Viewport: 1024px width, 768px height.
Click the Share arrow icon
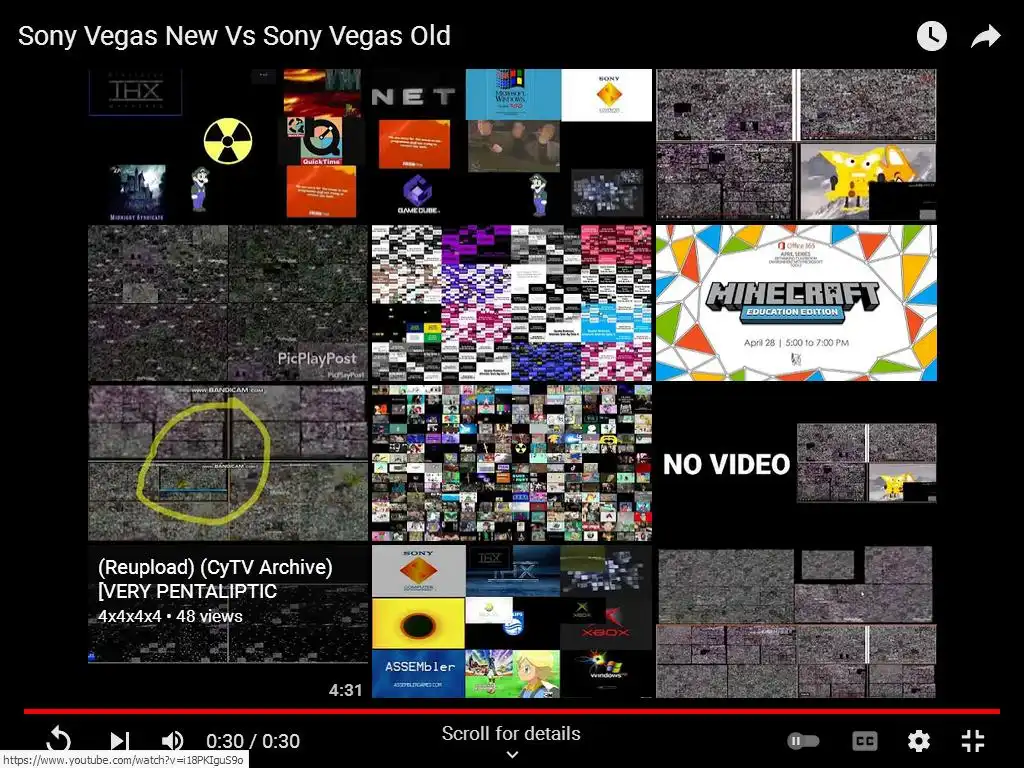tap(985, 36)
